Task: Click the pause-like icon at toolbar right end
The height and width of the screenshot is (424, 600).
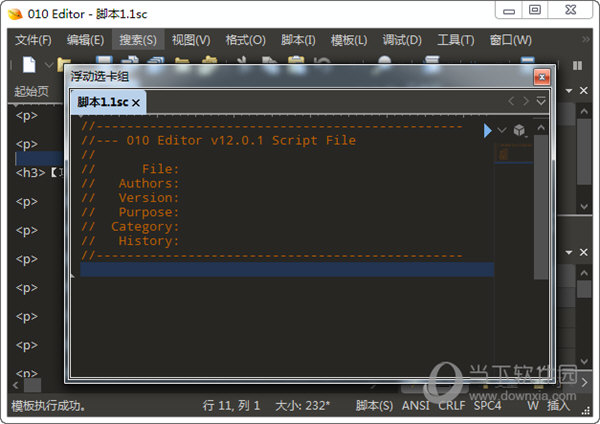Action: click(577, 65)
